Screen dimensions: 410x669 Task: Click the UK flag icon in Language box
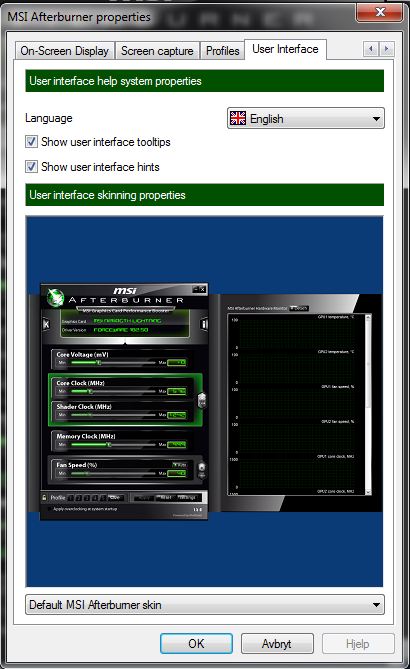(238, 118)
